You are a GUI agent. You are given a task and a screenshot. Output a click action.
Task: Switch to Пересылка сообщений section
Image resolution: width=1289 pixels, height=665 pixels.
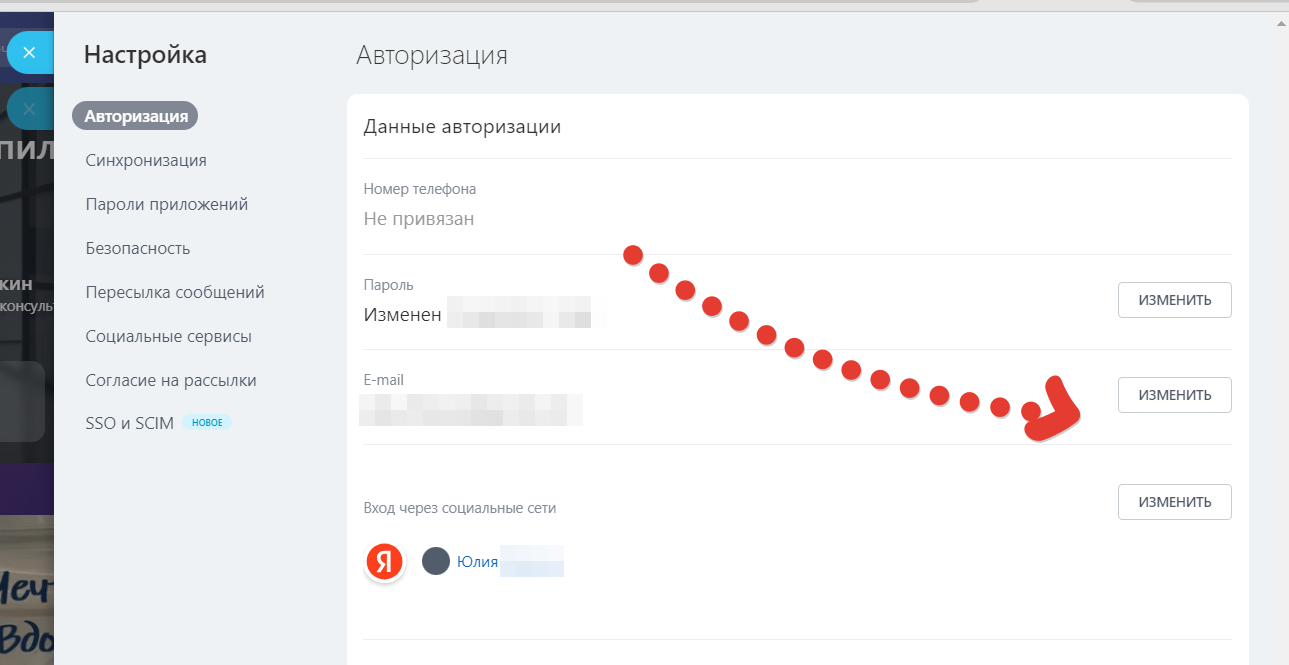tap(175, 292)
